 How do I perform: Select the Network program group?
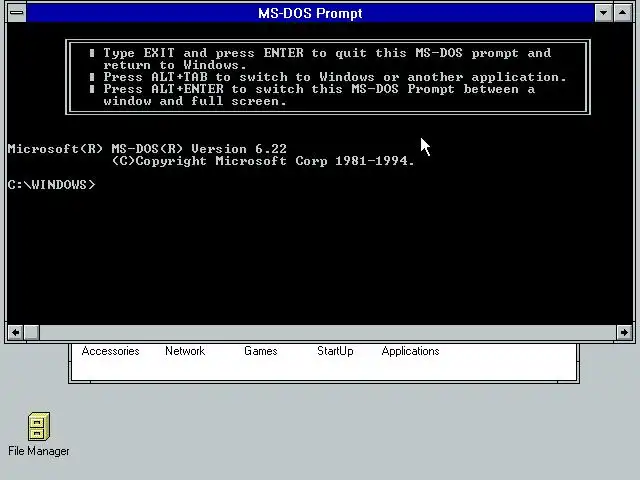point(185,351)
